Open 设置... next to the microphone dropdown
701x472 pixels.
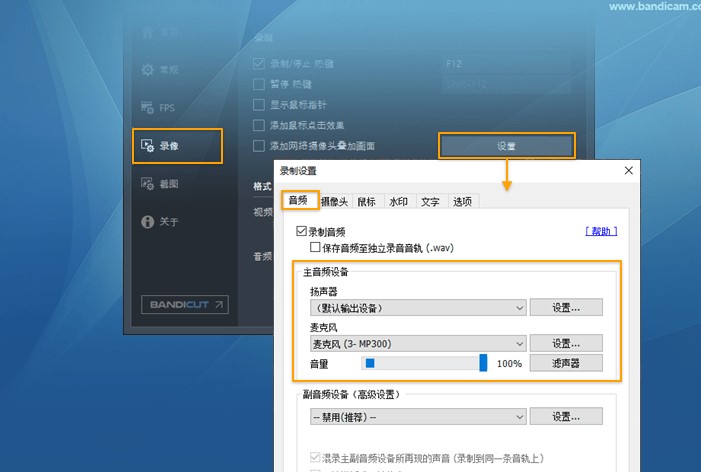coord(566,343)
